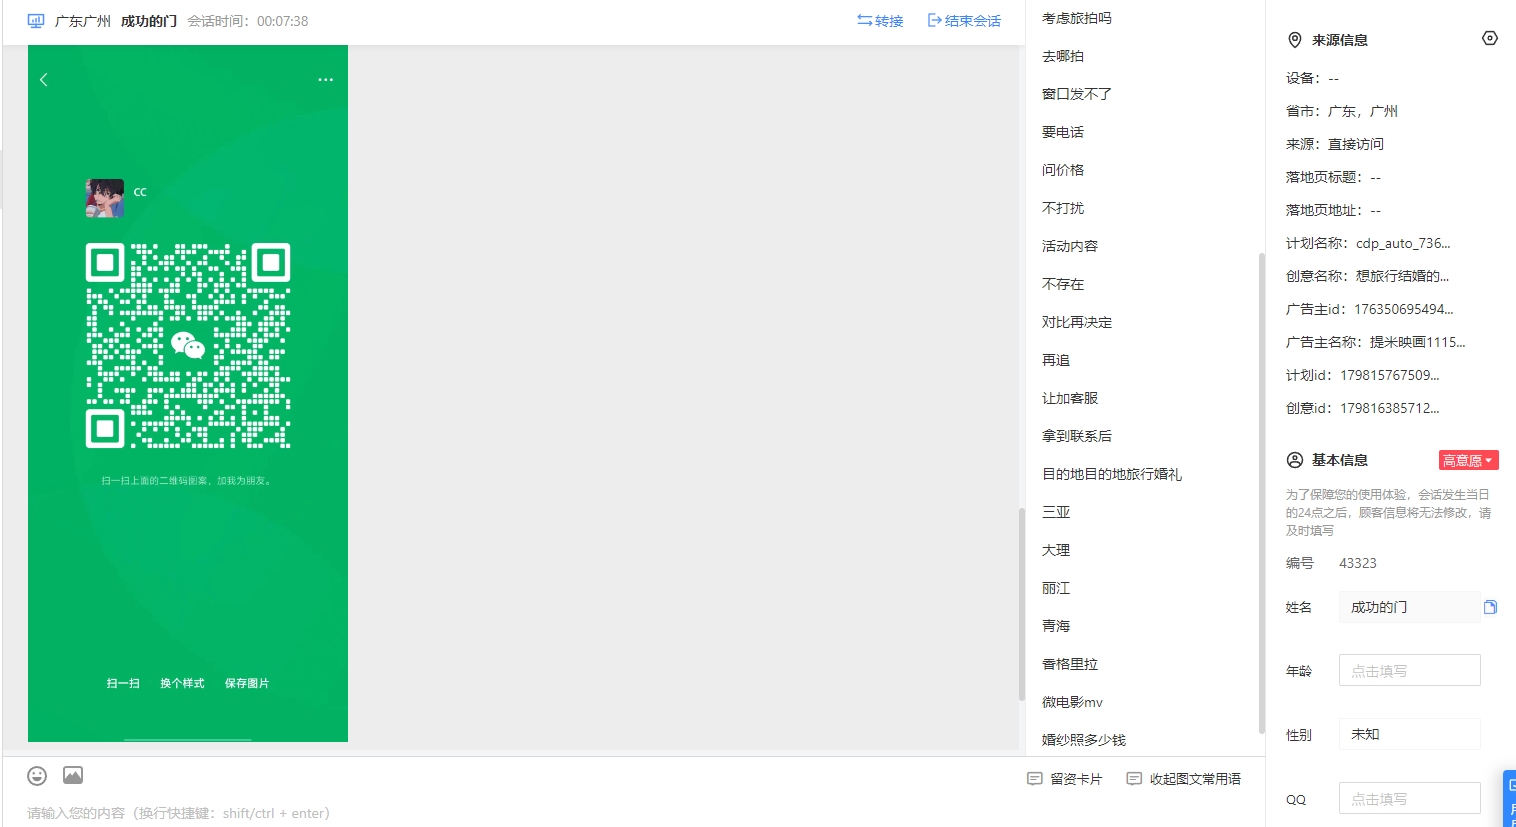Select quick phrase 目的地目的地旅行婚礼
The image size is (1516, 827).
coord(1111,474)
